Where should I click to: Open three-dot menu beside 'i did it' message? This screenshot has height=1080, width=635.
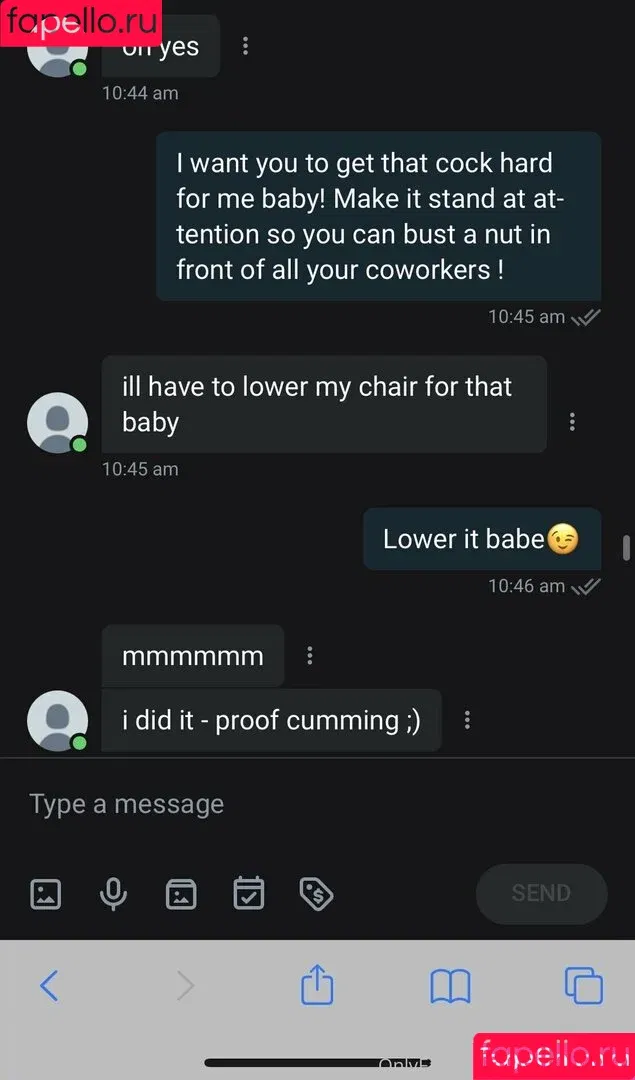coord(467,720)
